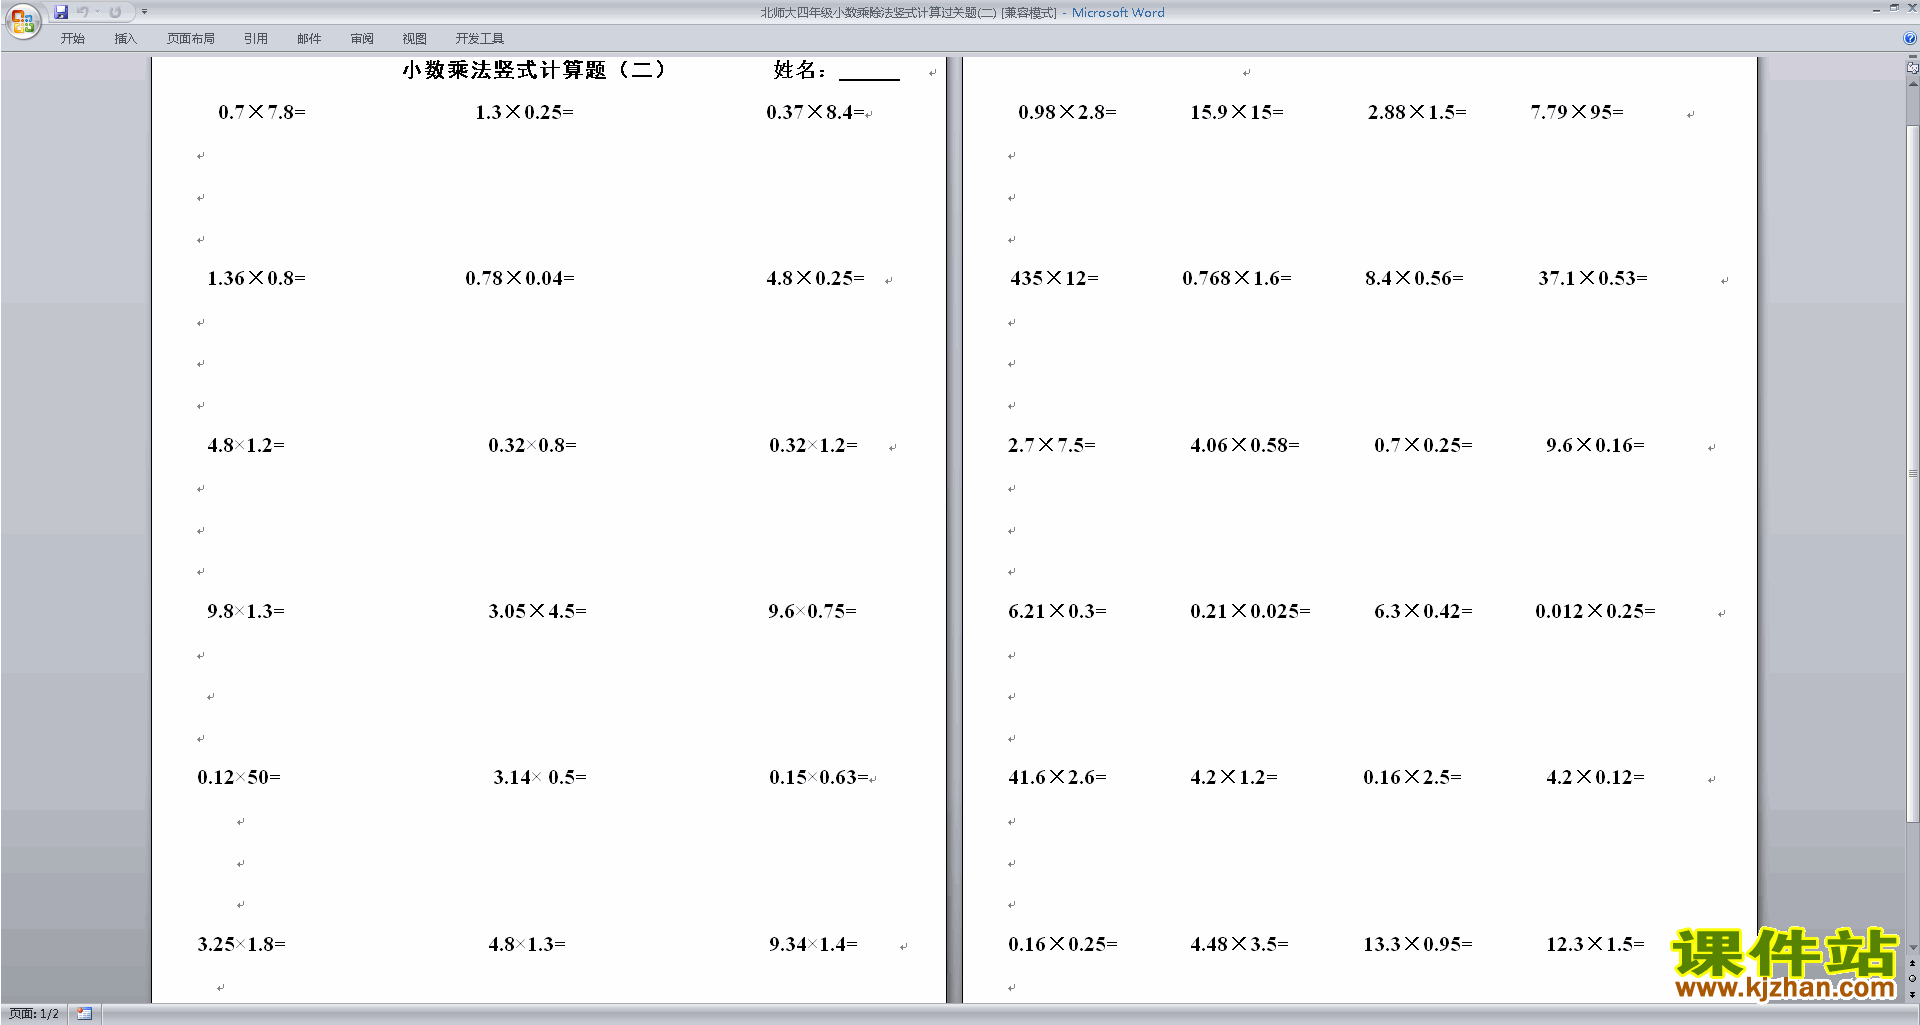Click the problem 4.06×0.58=

[1245, 445]
